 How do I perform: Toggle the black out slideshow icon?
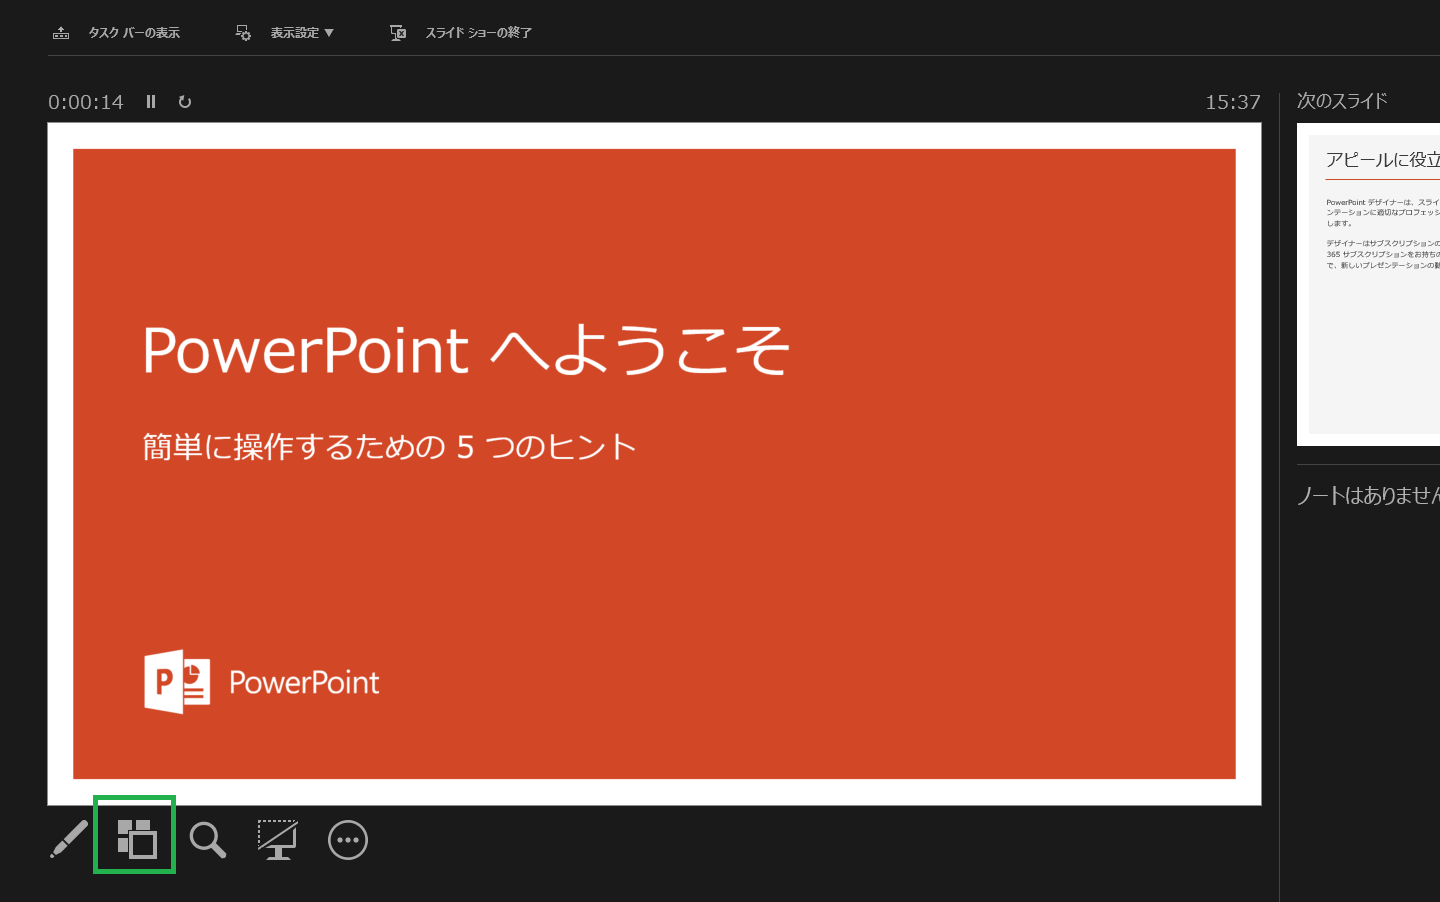(x=278, y=840)
